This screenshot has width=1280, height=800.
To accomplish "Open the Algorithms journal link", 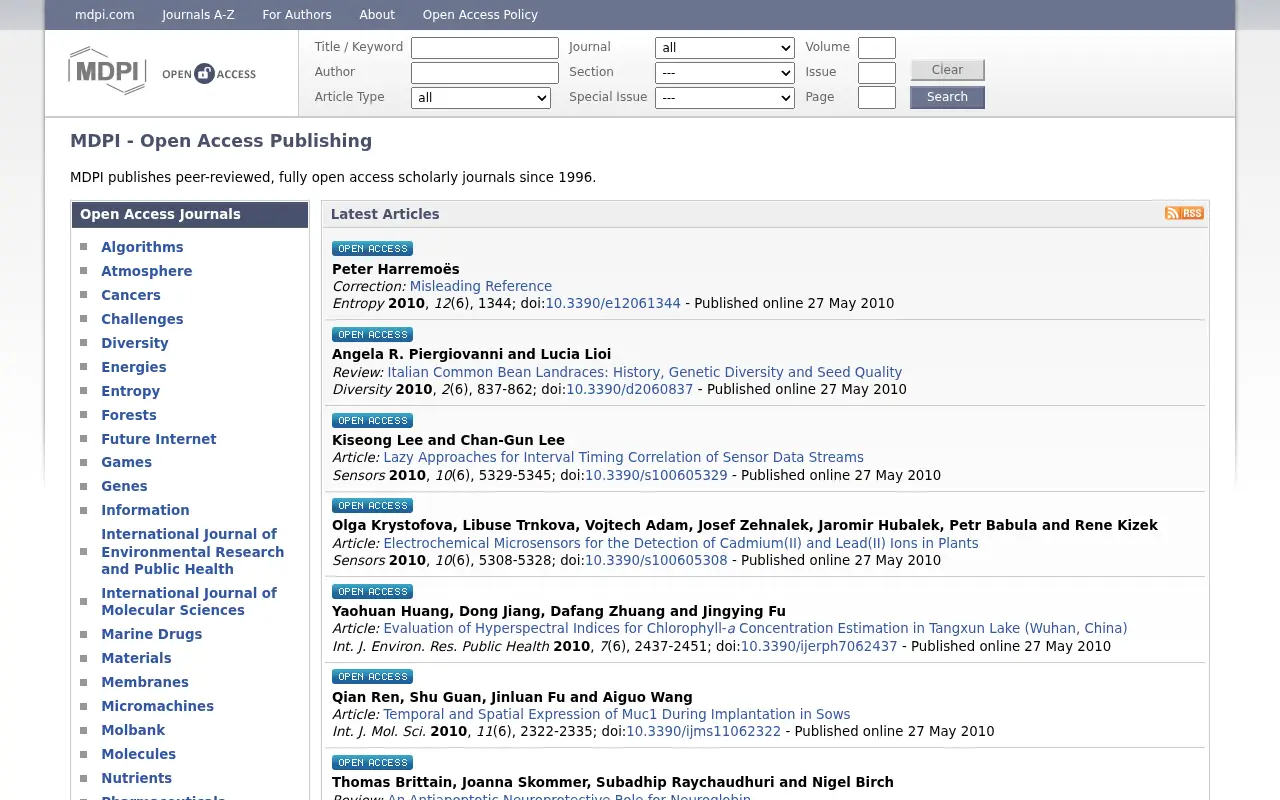I will click(142, 247).
